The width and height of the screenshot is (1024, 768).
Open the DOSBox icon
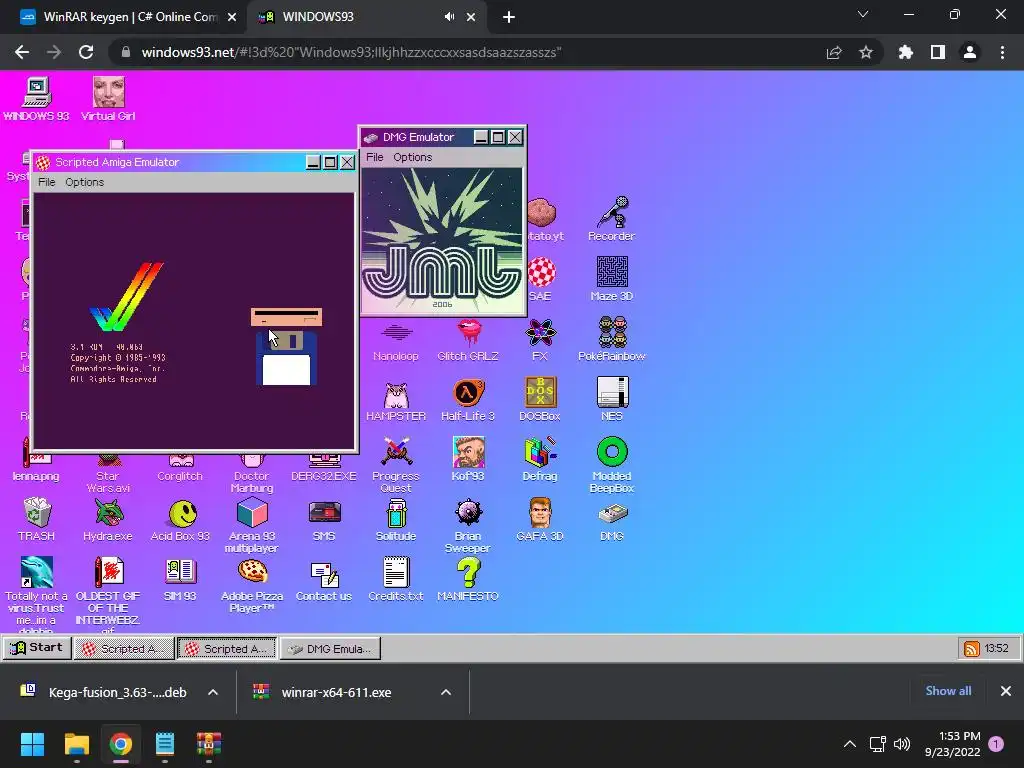click(540, 398)
